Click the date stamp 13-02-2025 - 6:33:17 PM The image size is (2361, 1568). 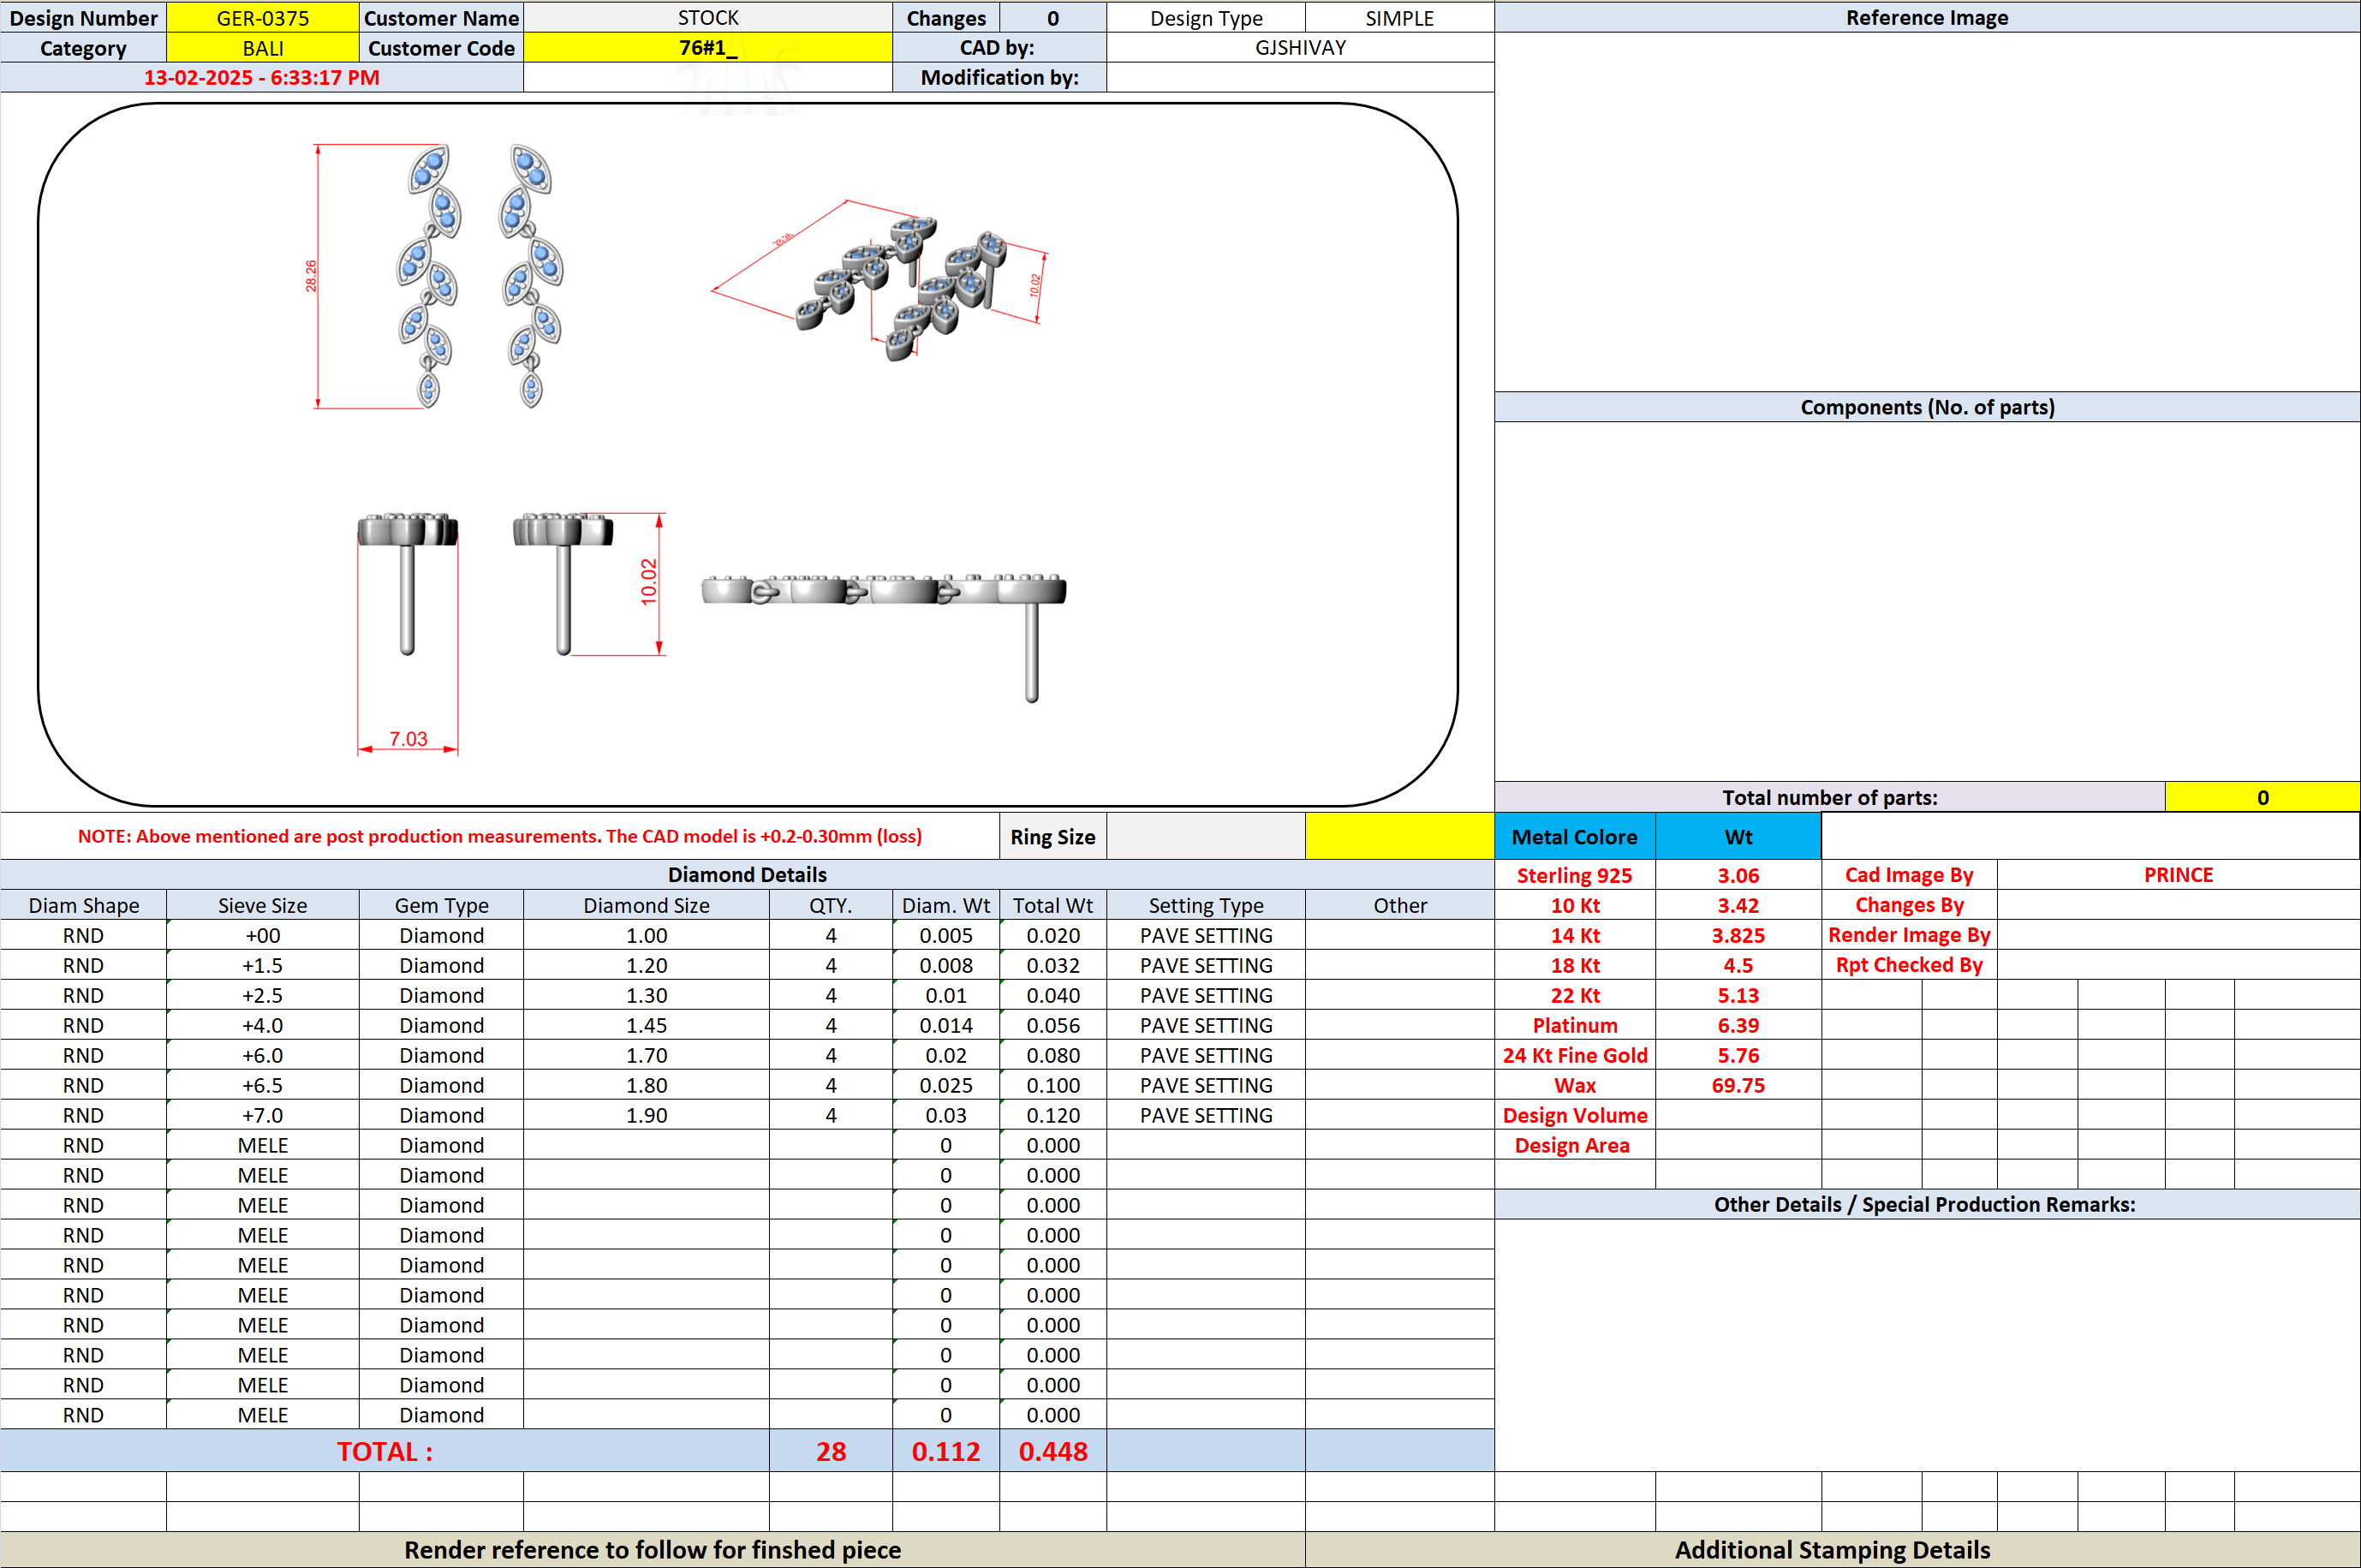[262, 78]
